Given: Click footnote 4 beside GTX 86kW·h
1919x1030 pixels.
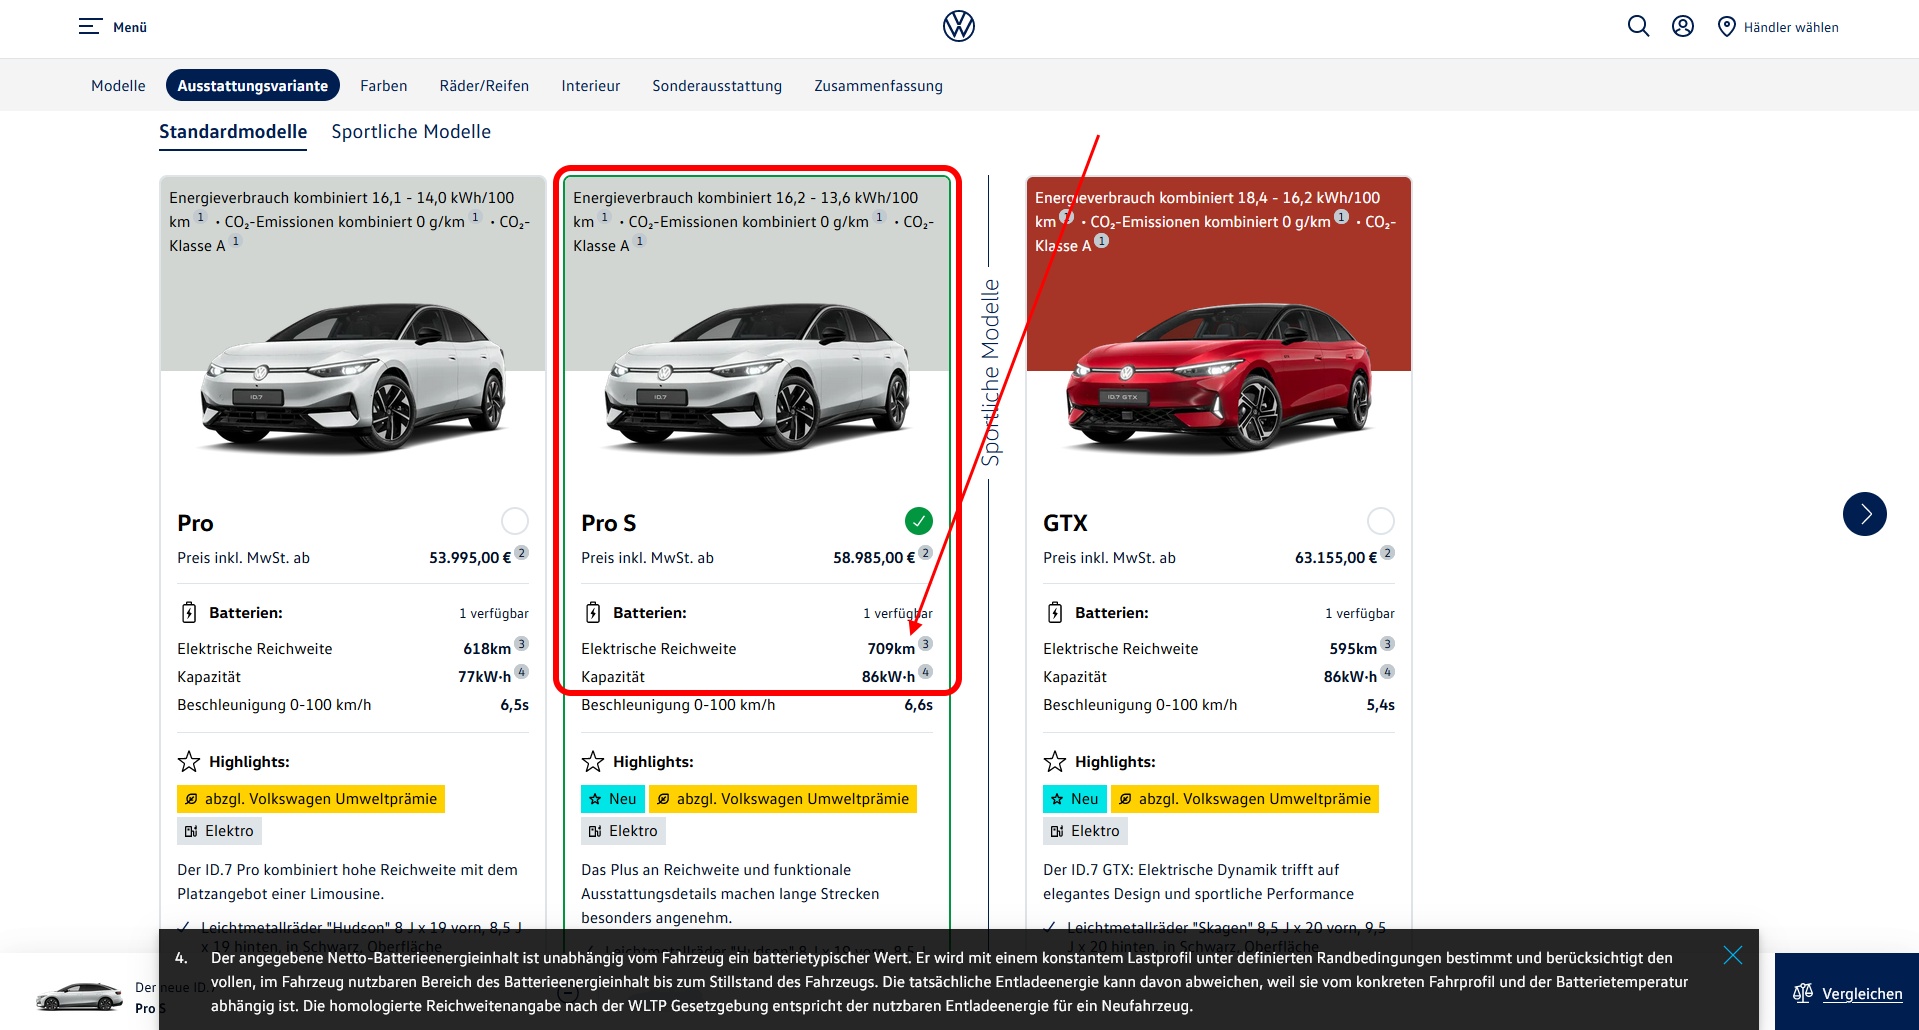Looking at the screenshot, I should pyautogui.click(x=1388, y=672).
